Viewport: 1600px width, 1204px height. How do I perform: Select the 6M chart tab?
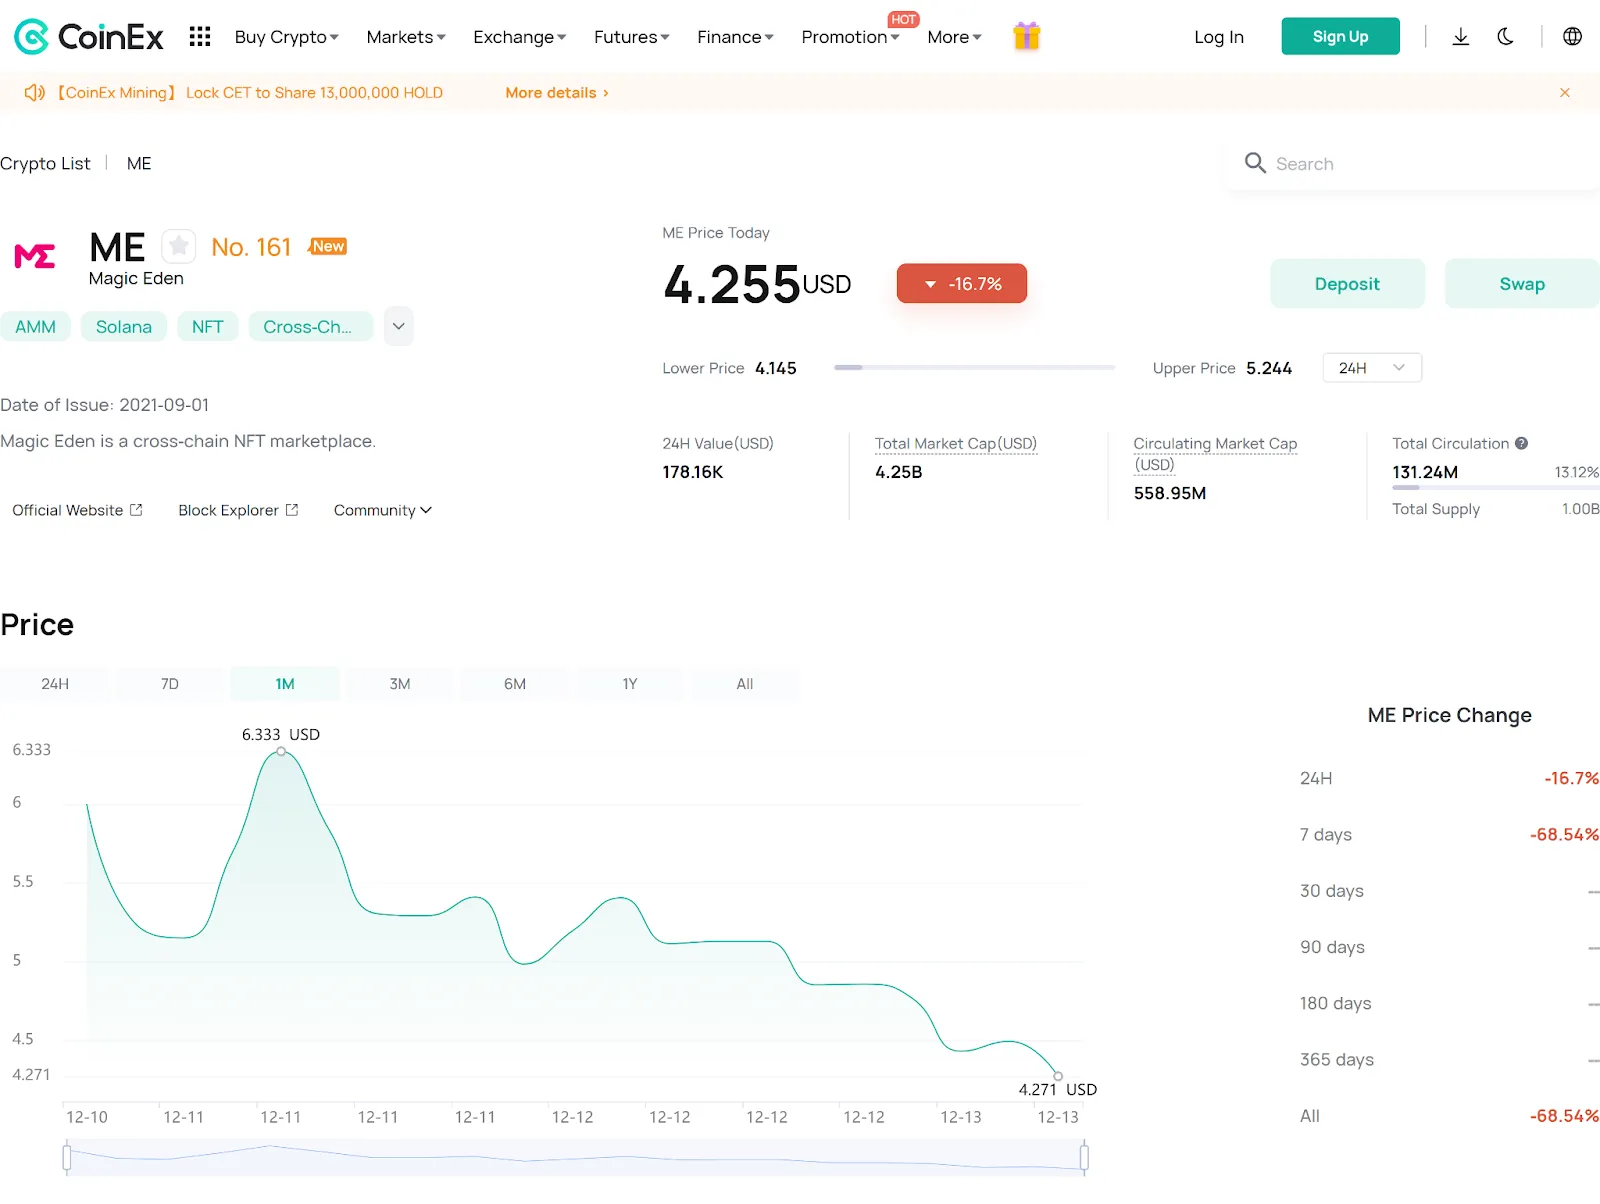pyautogui.click(x=515, y=684)
